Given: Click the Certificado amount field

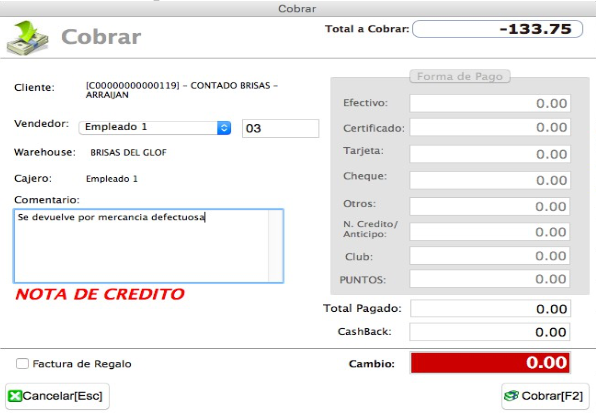Looking at the screenshot, I should tap(490, 127).
